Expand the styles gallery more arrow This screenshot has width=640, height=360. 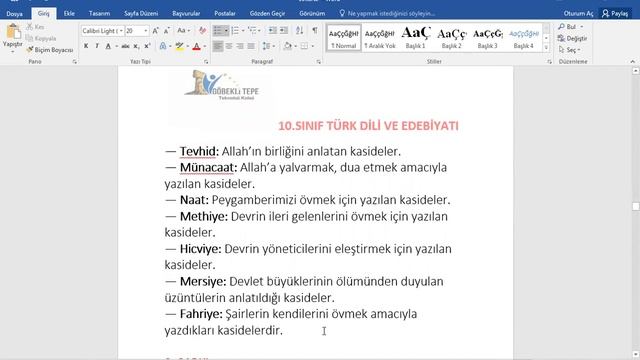tap(546, 47)
